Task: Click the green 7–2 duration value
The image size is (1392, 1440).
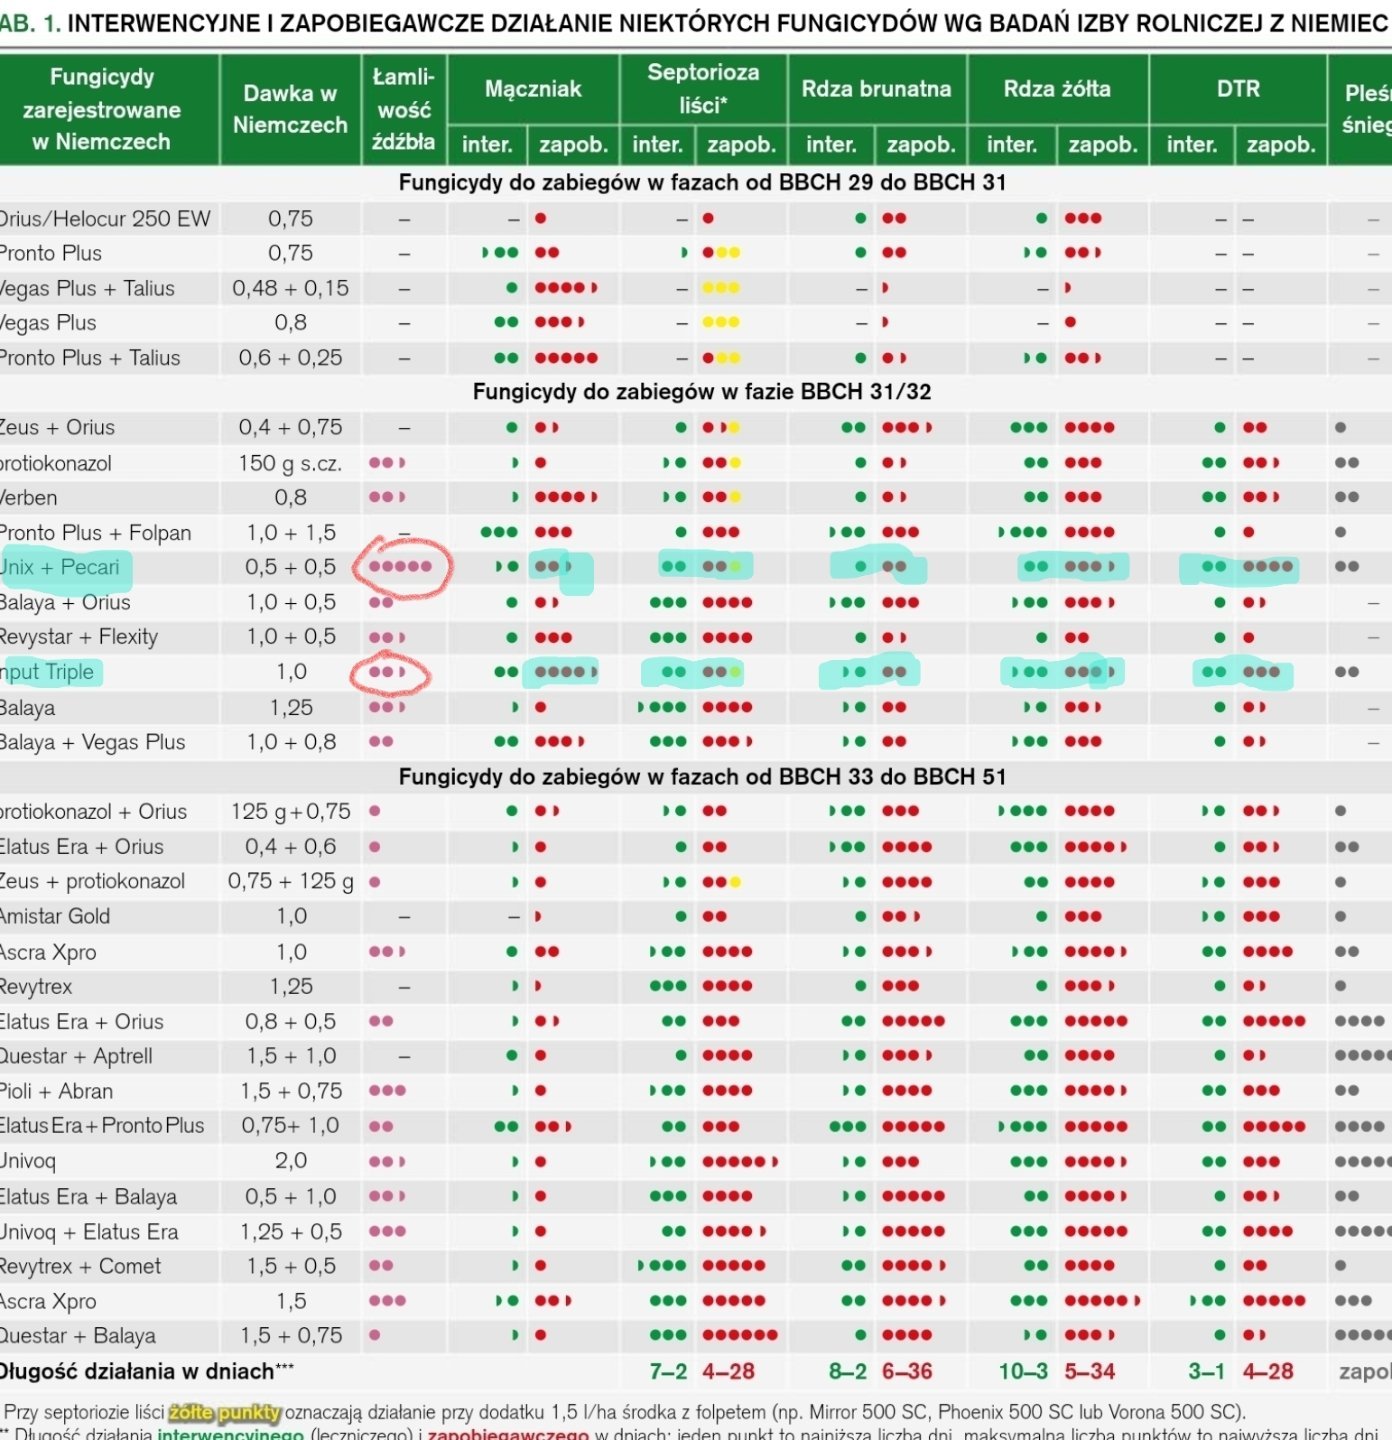Action: 668,1371
